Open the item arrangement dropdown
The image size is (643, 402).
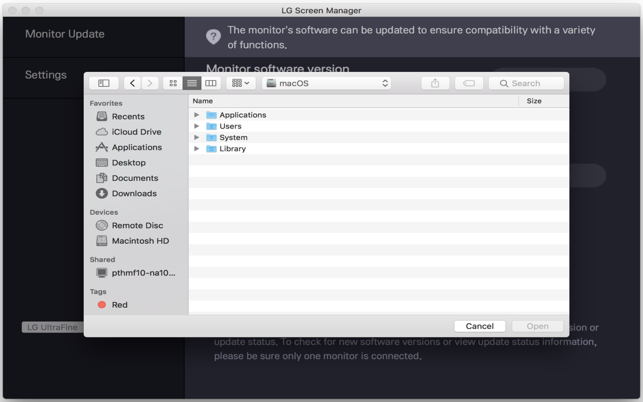click(x=241, y=83)
